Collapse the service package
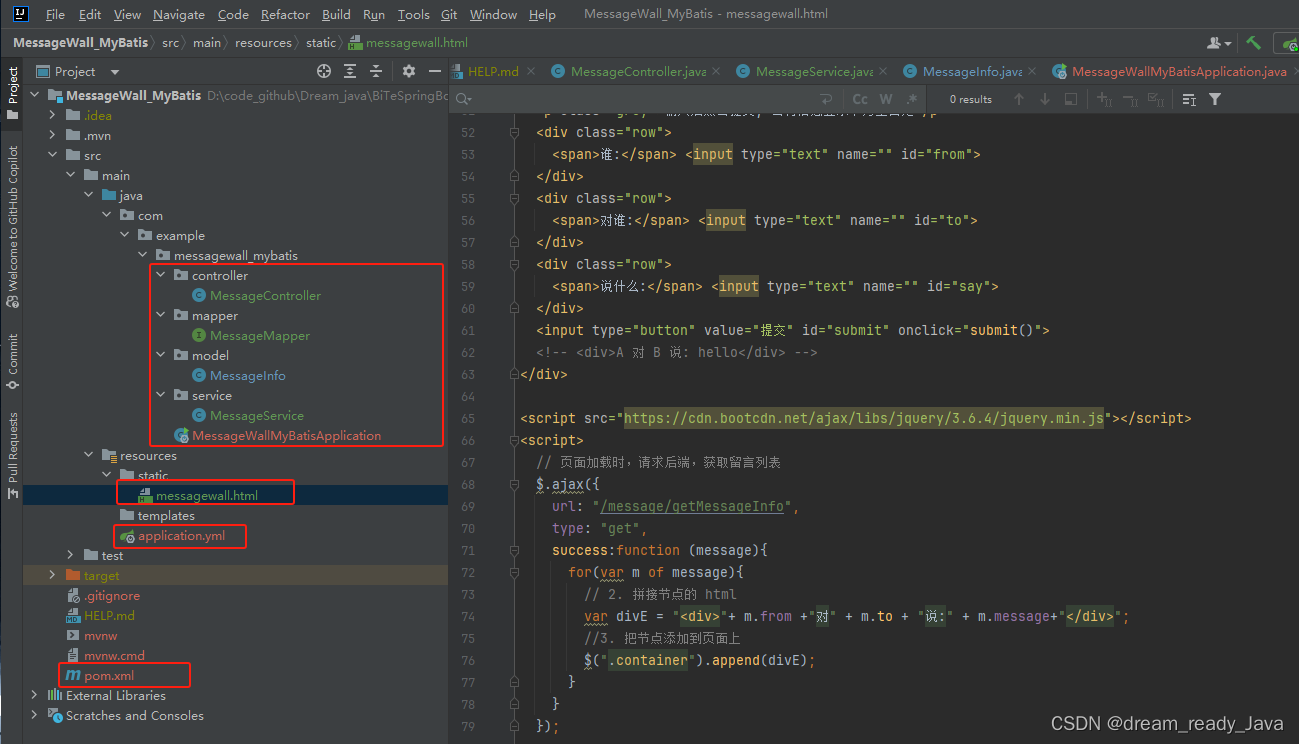Viewport: 1299px width, 744px height. click(161, 395)
